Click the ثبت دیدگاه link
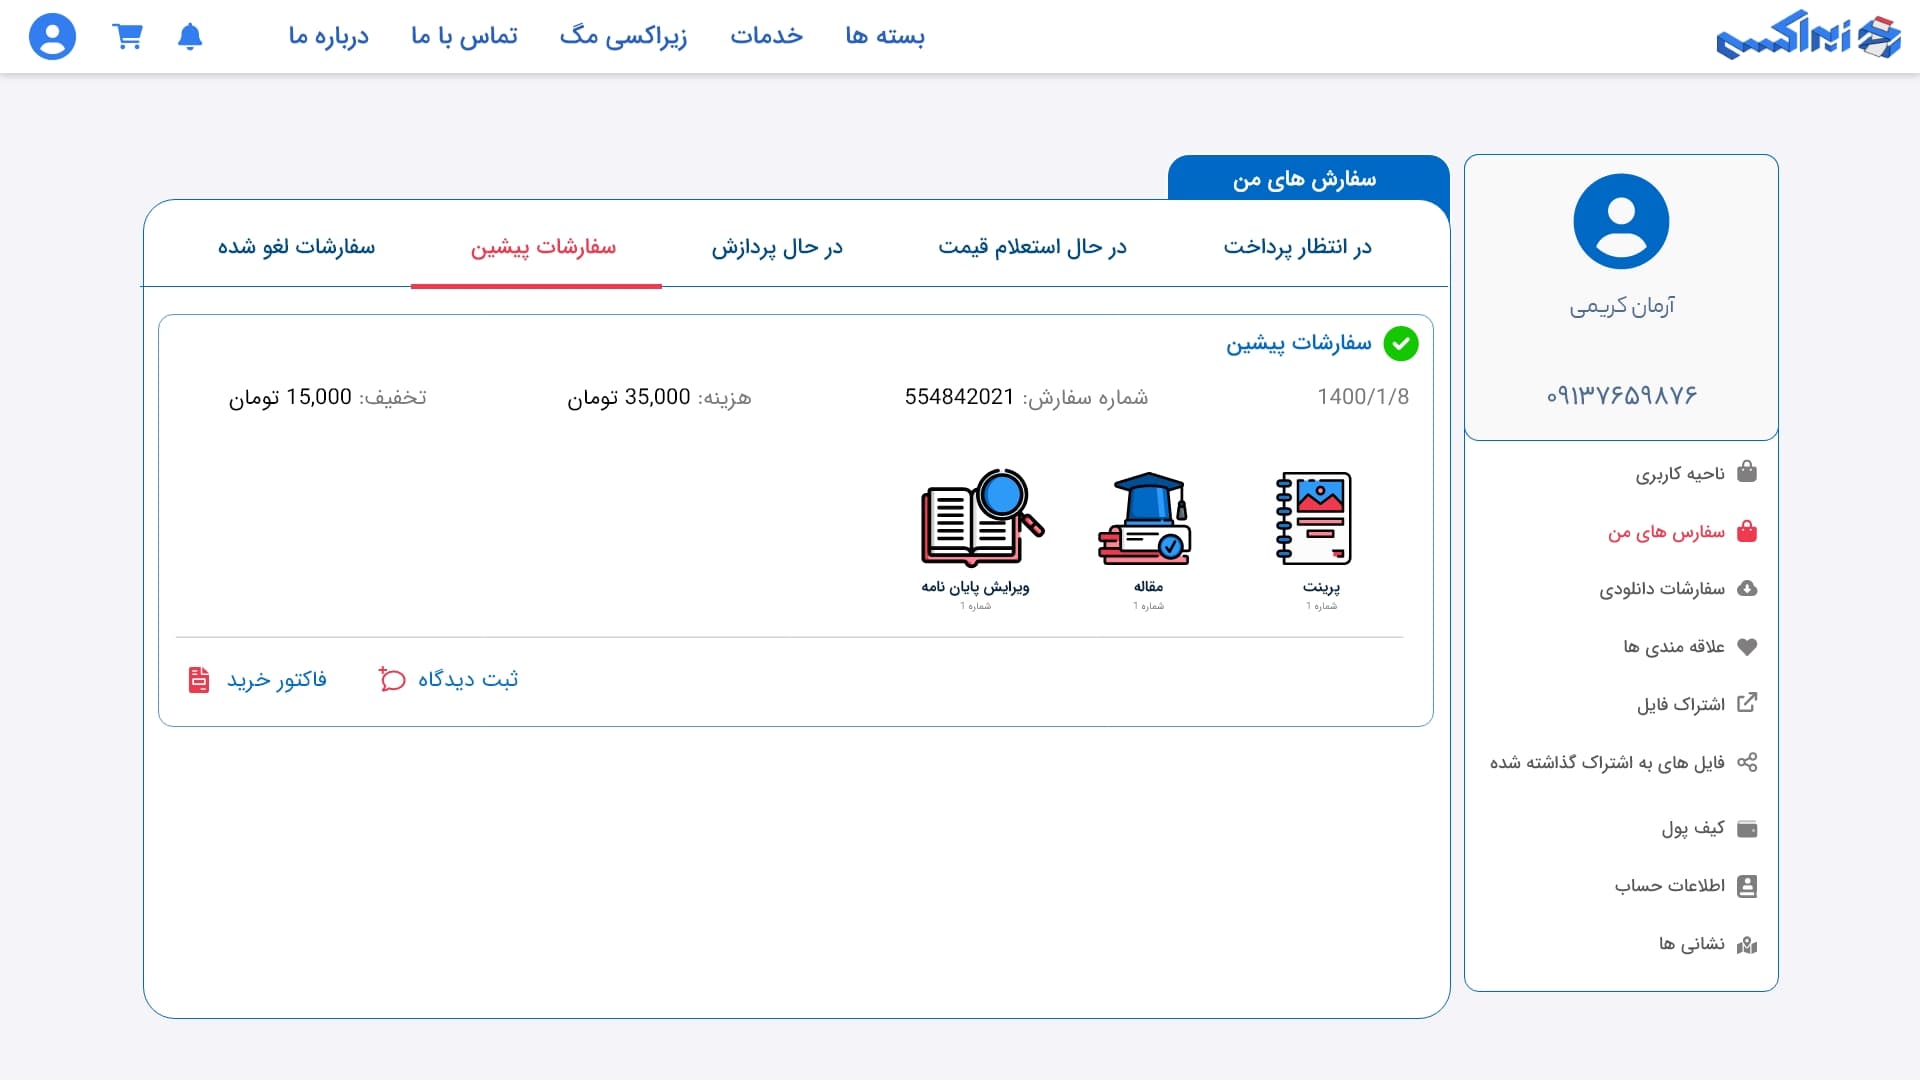Image resolution: width=1920 pixels, height=1080 pixels. tap(470, 679)
